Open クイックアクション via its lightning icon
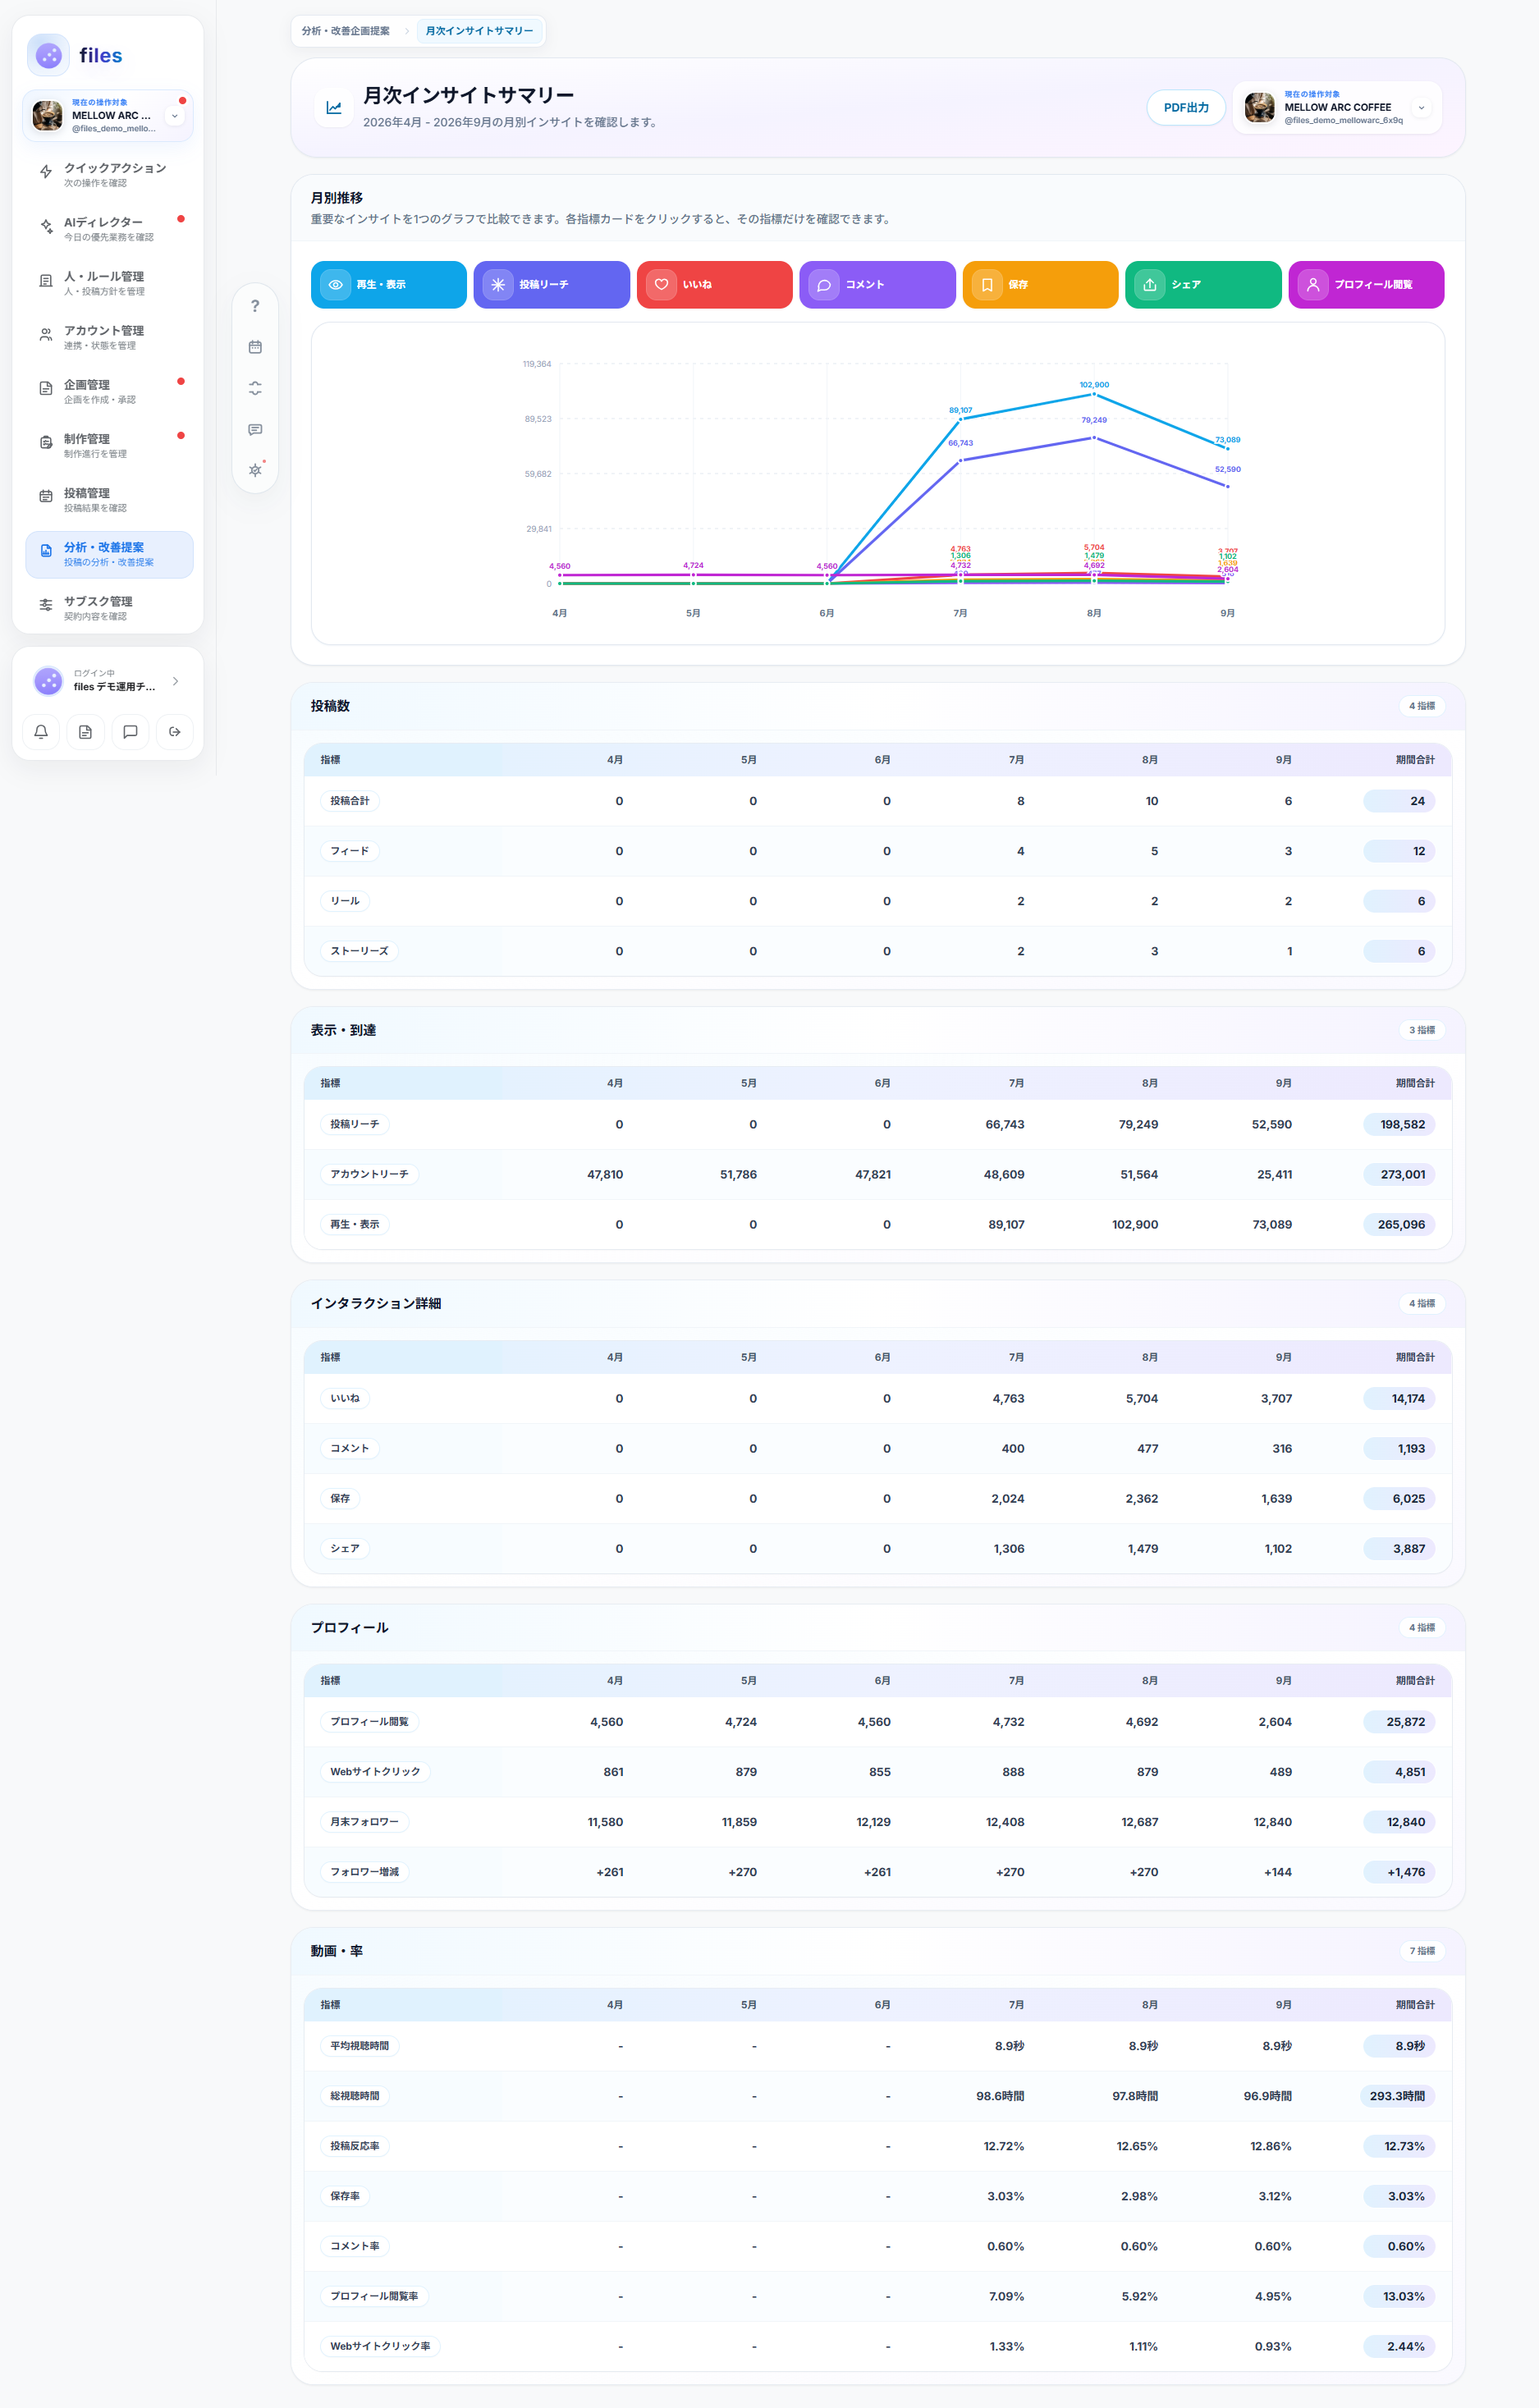This screenshot has height=2408, width=1539. tap(46, 172)
